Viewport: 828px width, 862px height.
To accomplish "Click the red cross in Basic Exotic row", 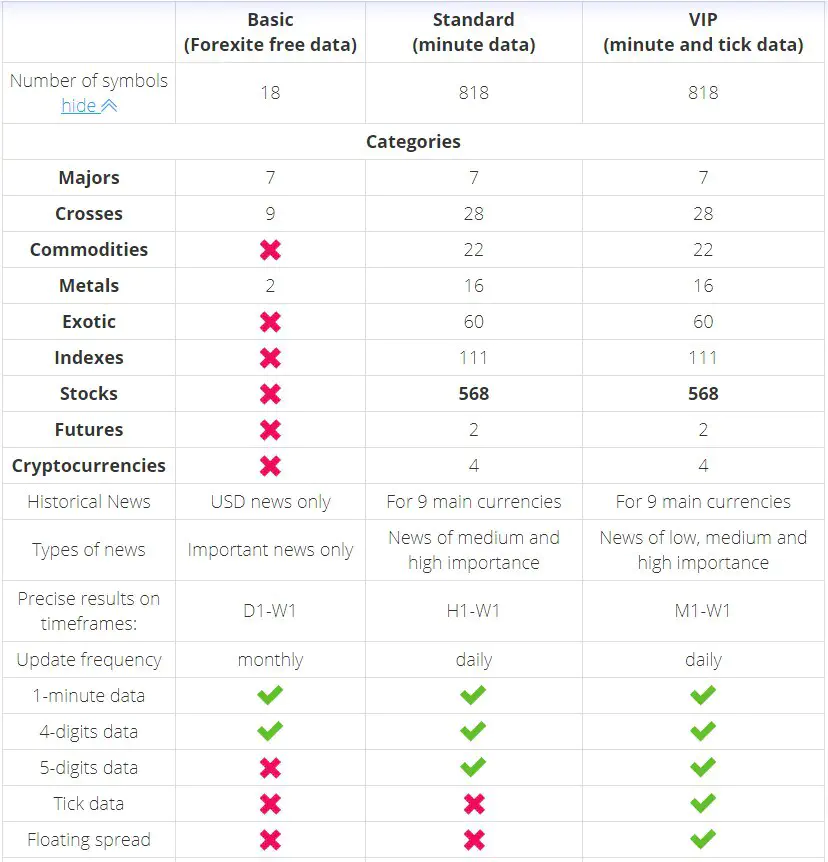I will pos(270,322).
